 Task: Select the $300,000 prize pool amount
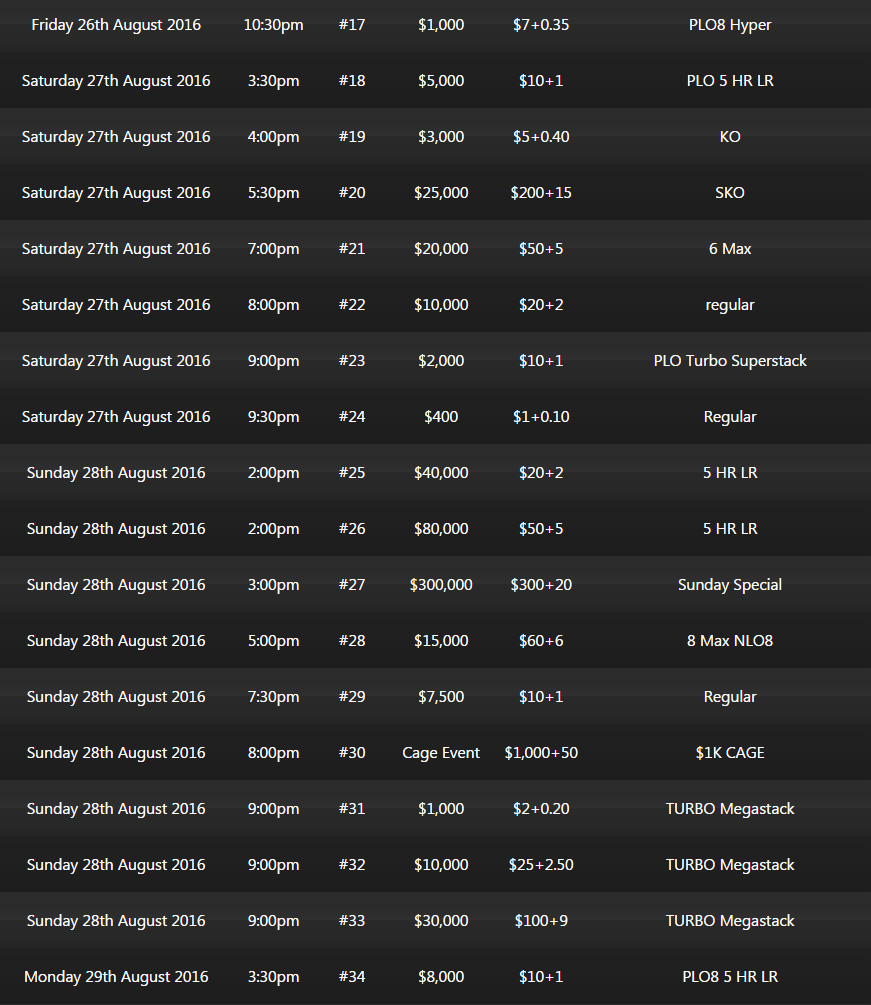(x=441, y=585)
